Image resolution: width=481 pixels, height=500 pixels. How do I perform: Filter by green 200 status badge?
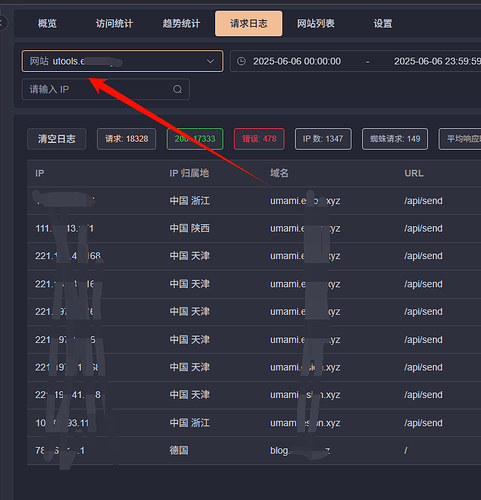click(195, 139)
